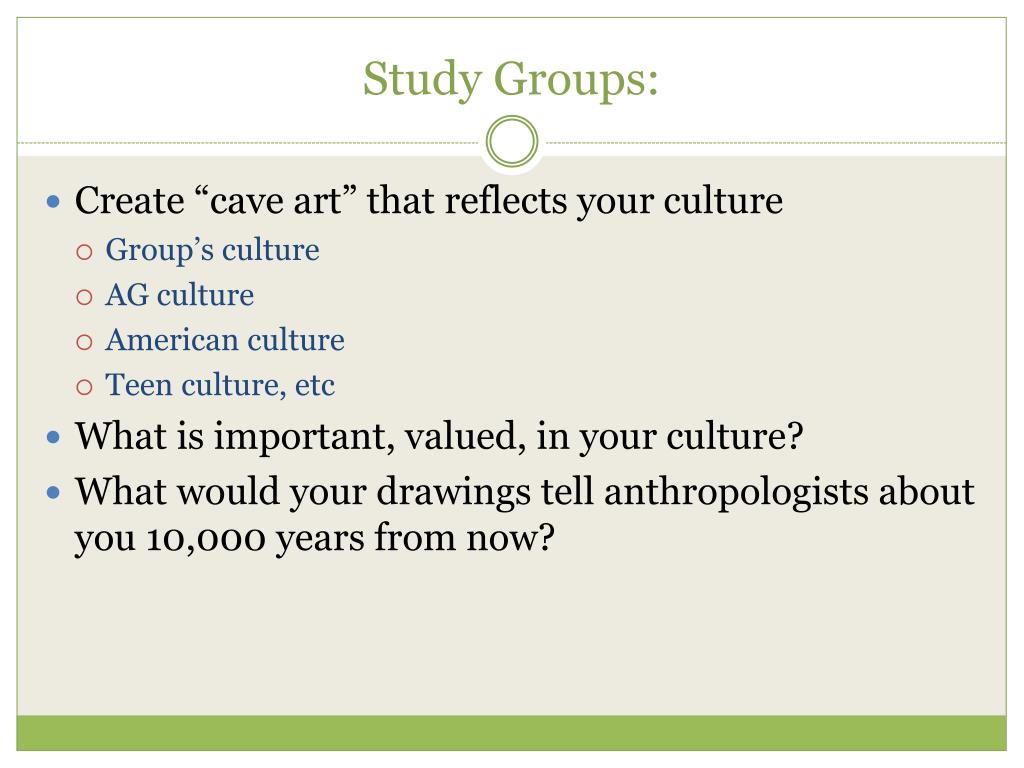Select the 'Create cave art' bullet line
Screen dimensions: 1024x768
[x=428, y=200]
